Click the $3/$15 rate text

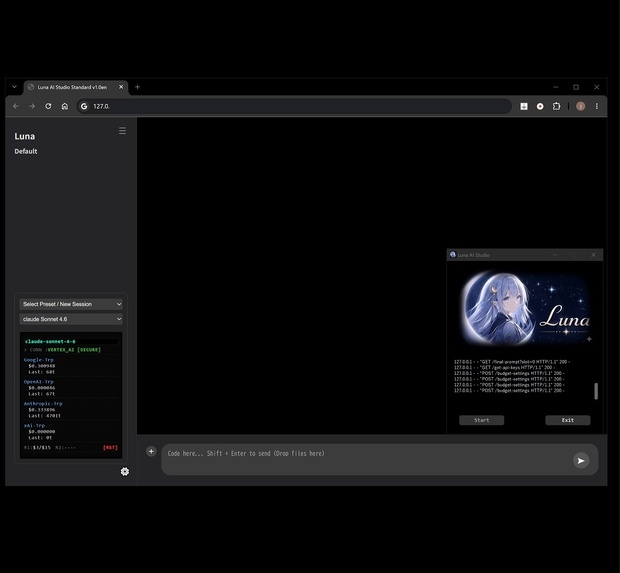[42, 447]
